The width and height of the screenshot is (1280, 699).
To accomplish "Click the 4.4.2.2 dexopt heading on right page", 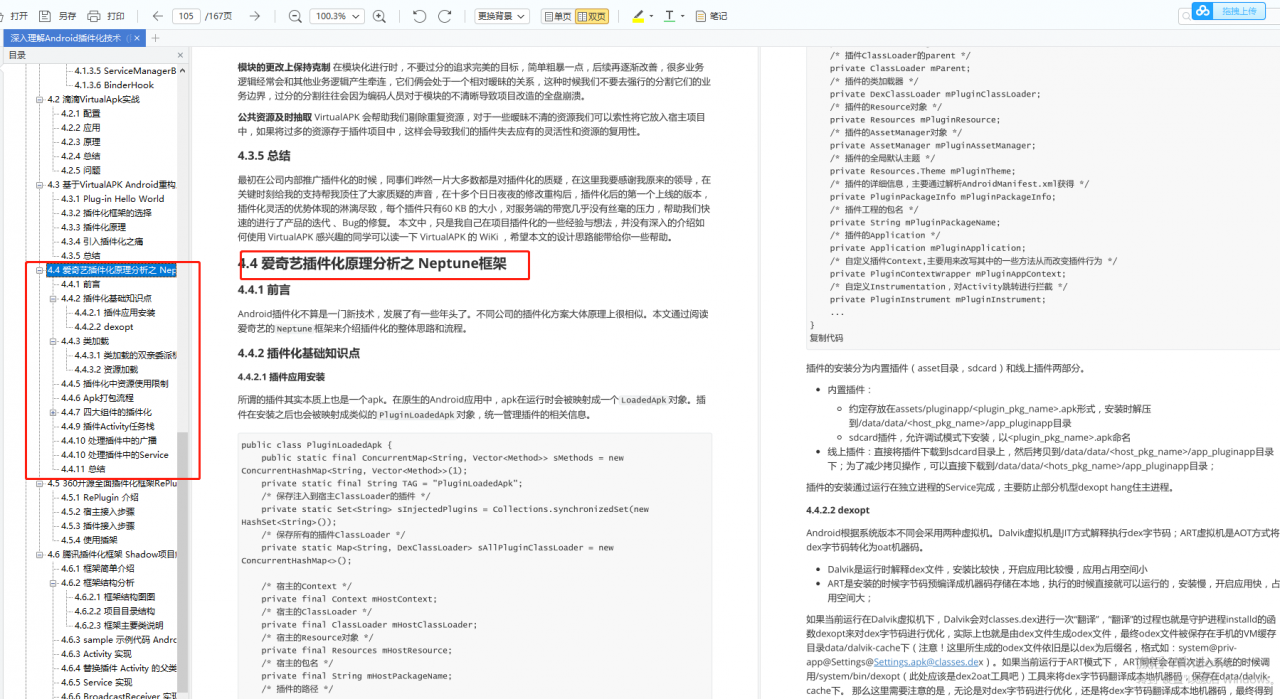I will pyautogui.click(x=838, y=510).
